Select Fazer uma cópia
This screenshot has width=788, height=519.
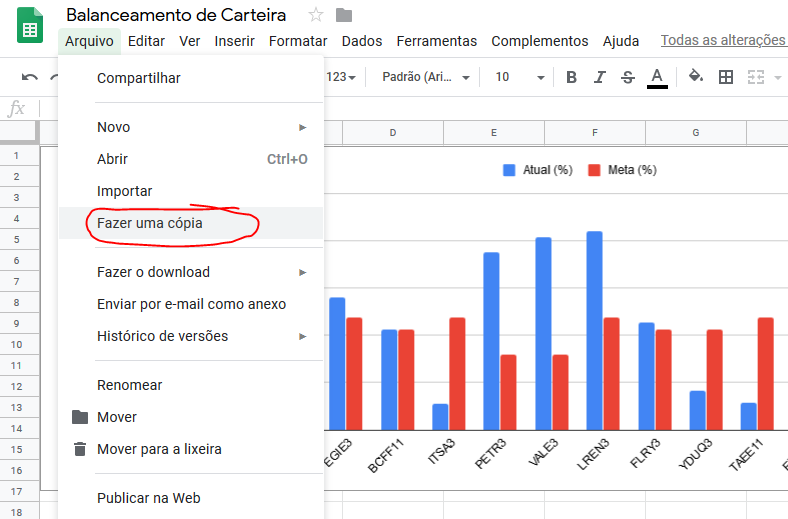(x=191, y=223)
